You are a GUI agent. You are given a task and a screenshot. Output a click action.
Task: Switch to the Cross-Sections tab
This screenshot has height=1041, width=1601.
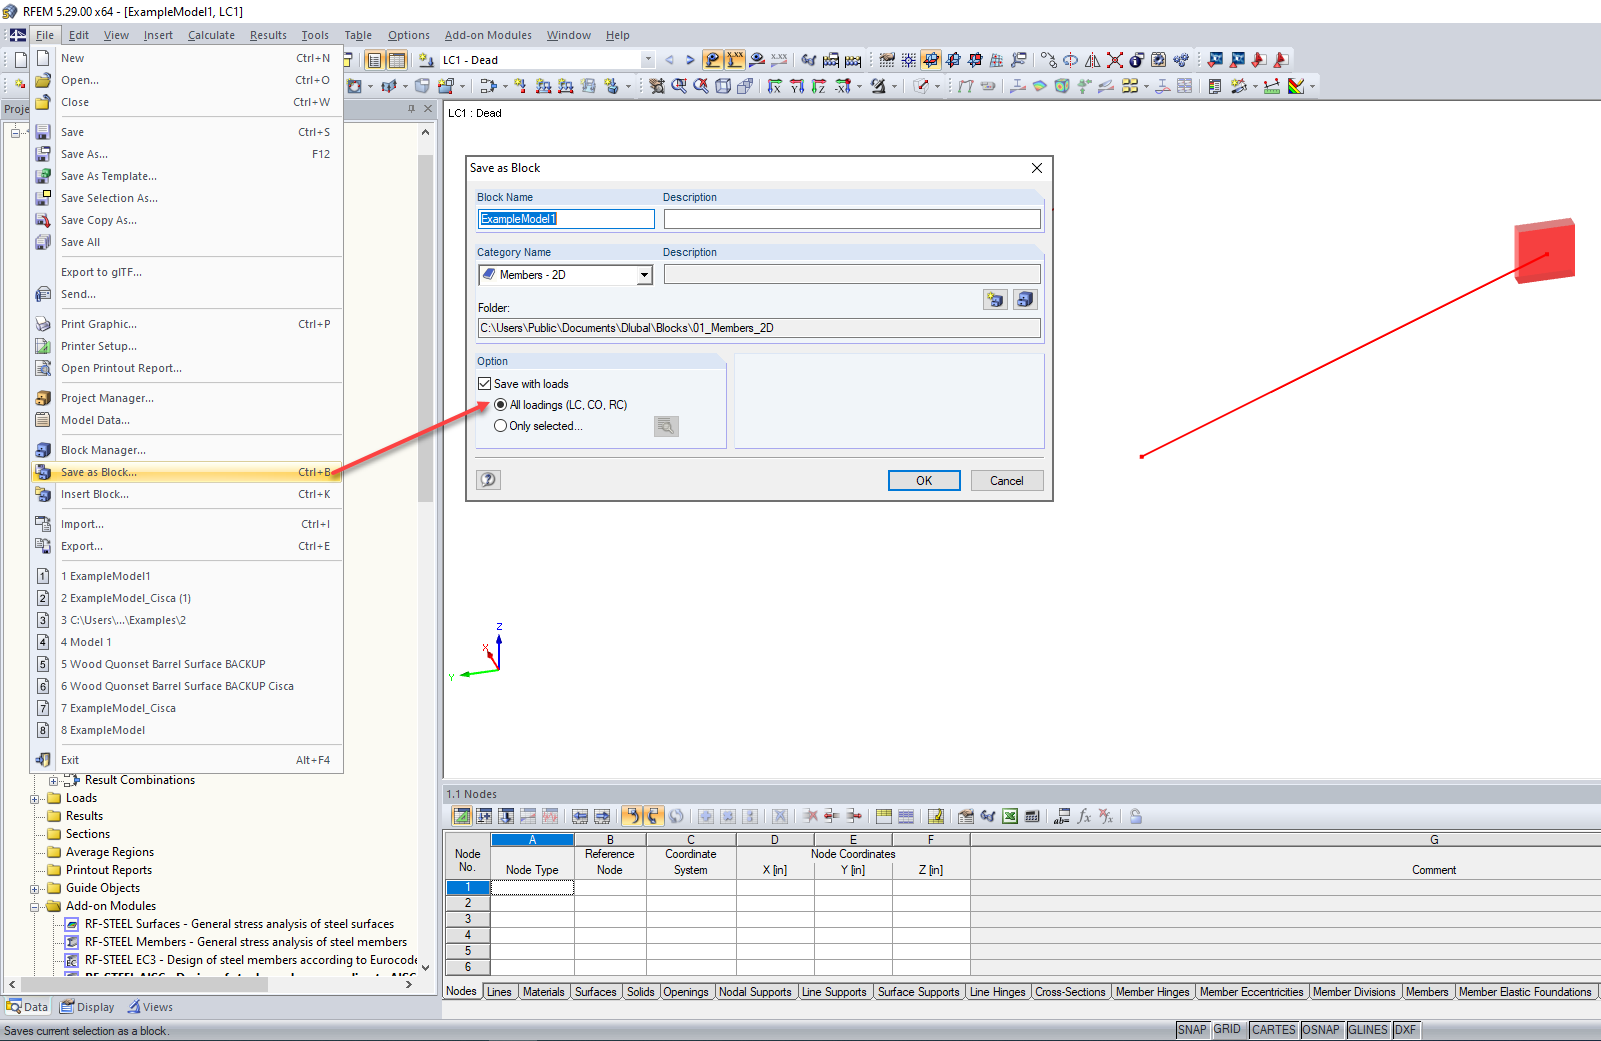click(1070, 991)
